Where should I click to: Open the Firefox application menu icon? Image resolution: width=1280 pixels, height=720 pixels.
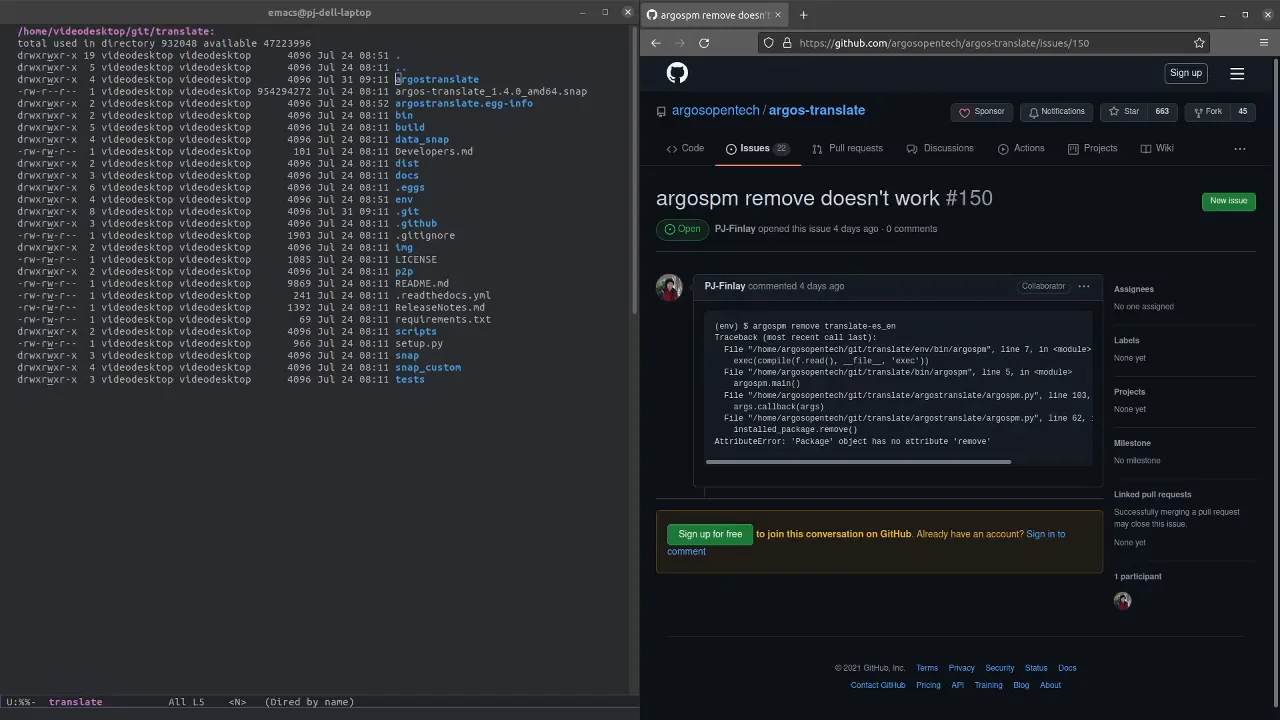(x=1264, y=43)
